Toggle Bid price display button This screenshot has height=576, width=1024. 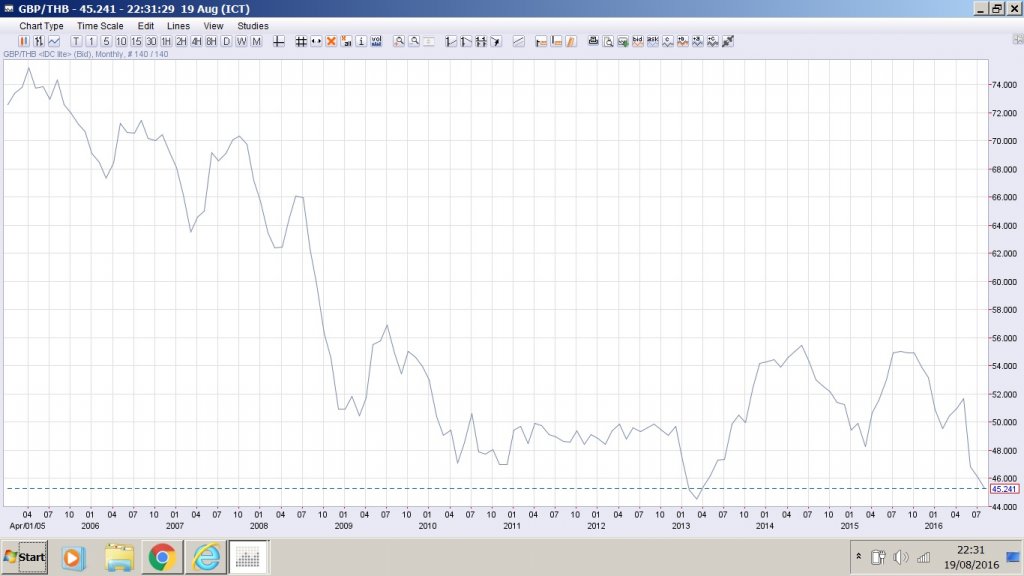coord(638,41)
